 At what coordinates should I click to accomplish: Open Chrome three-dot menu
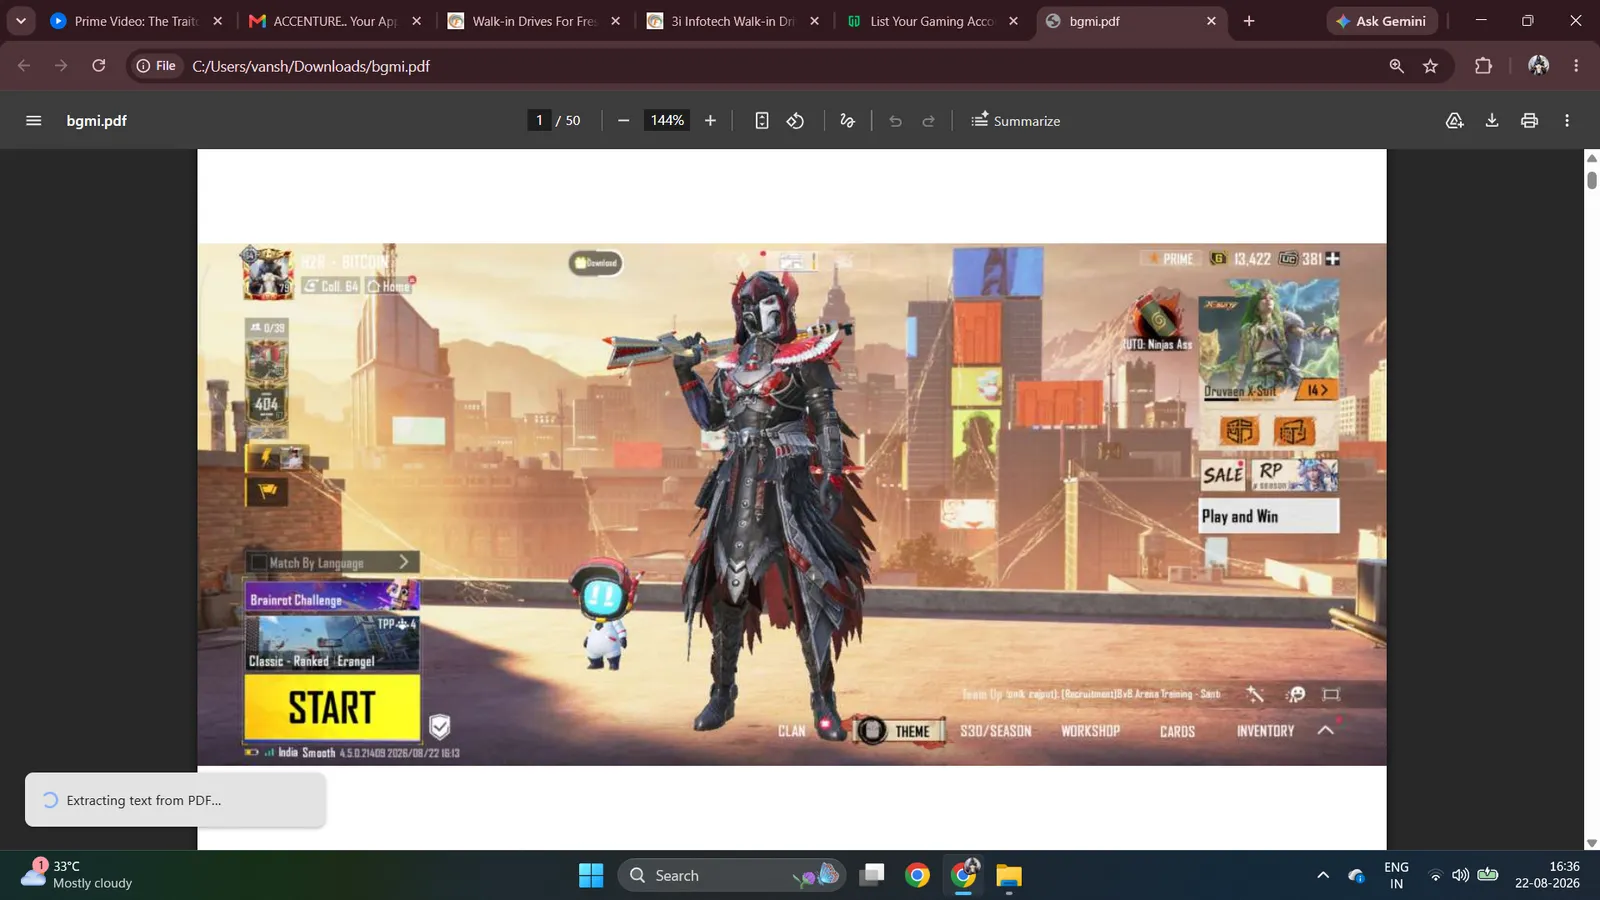(x=1576, y=66)
